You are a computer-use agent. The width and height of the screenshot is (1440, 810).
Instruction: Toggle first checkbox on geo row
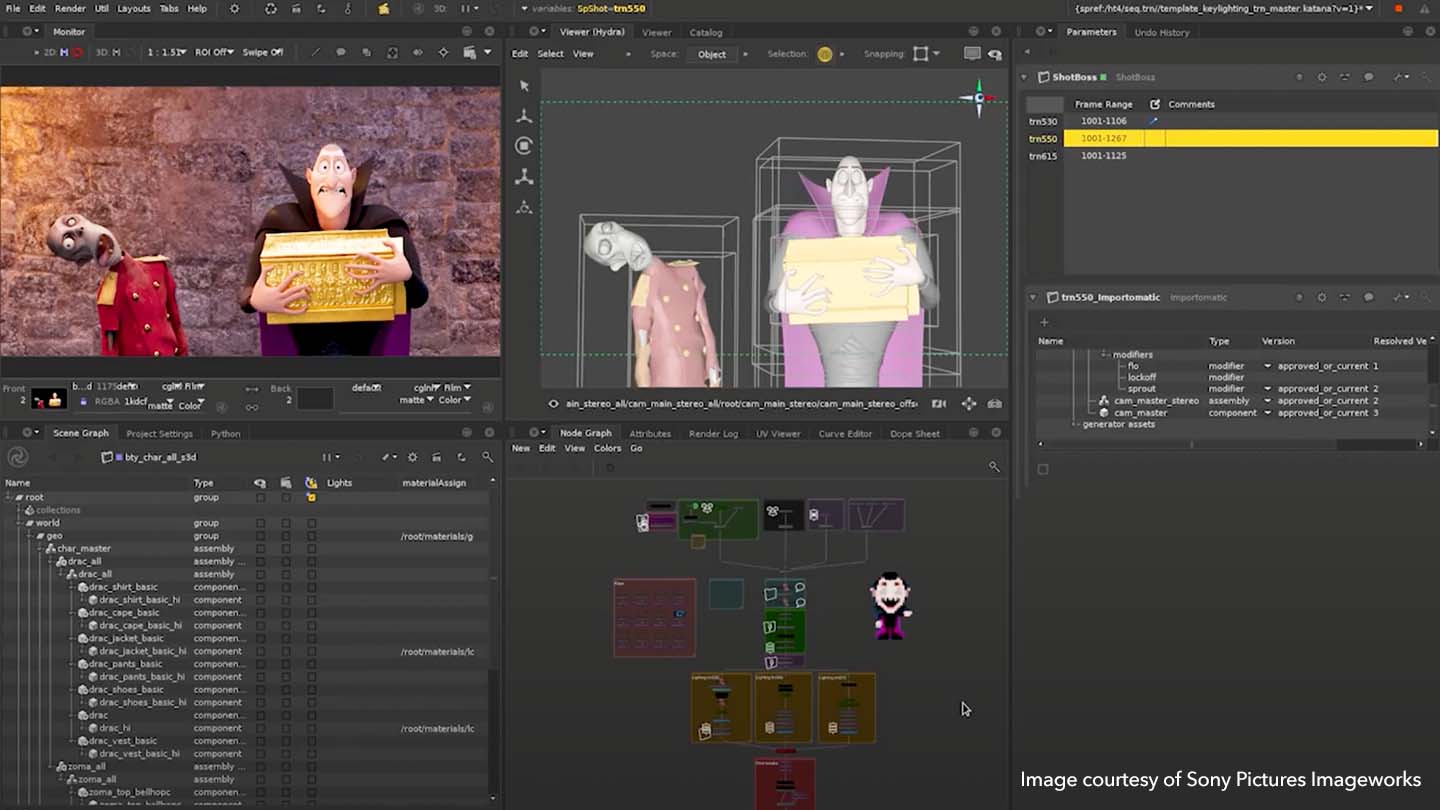pos(260,536)
